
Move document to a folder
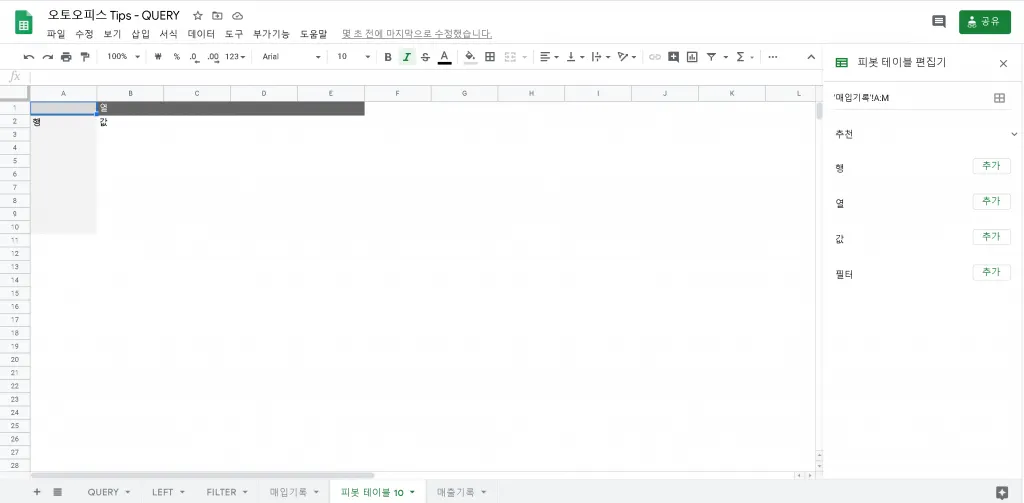tap(217, 16)
